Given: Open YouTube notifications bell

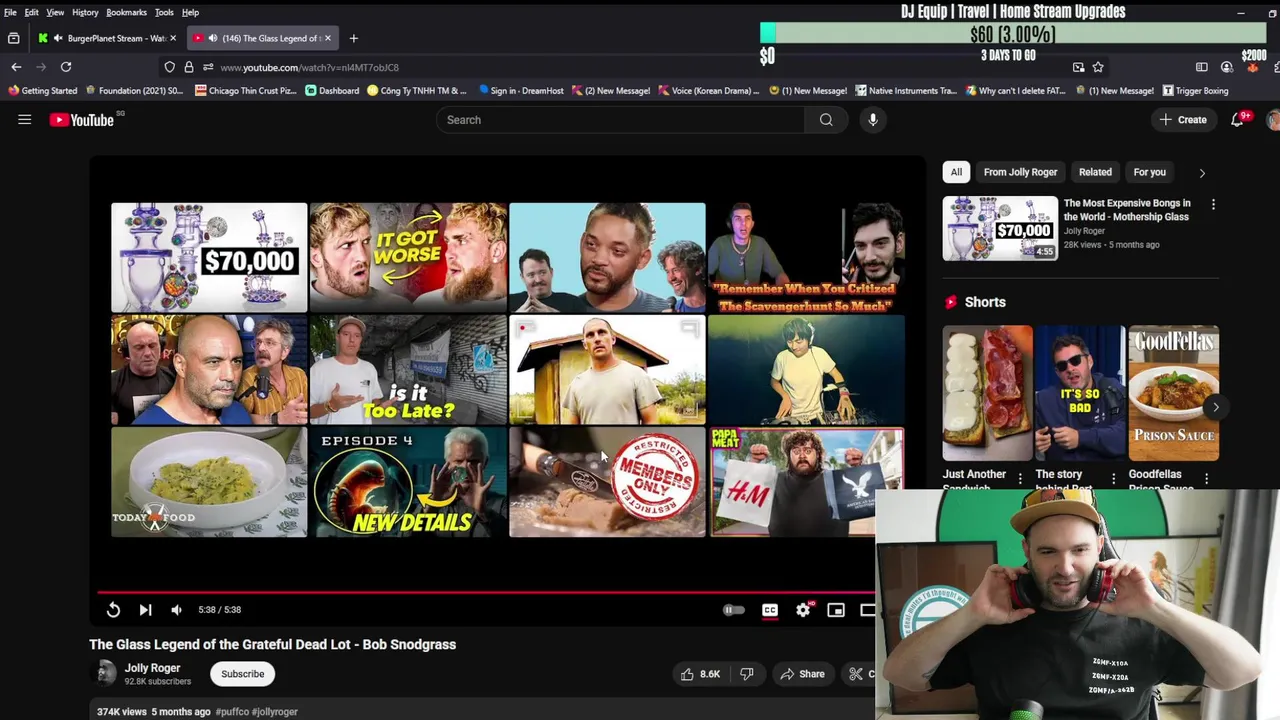Looking at the screenshot, I should click(x=1238, y=119).
